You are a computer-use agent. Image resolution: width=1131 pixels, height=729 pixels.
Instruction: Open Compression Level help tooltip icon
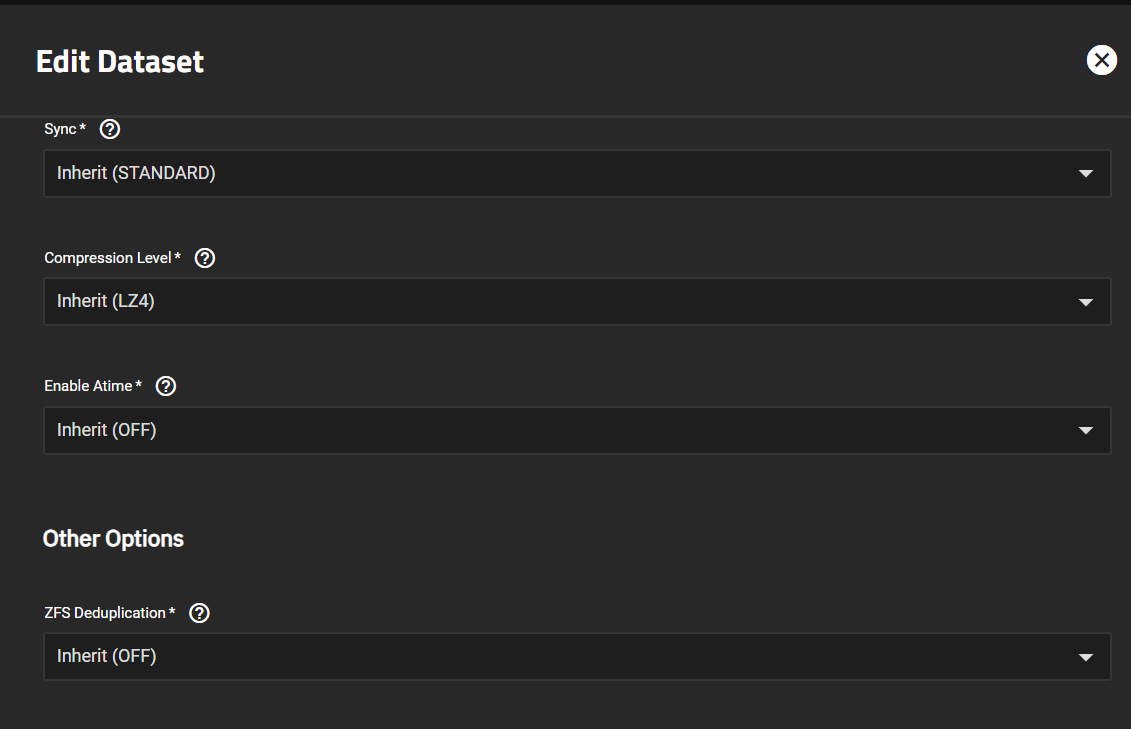coord(205,258)
